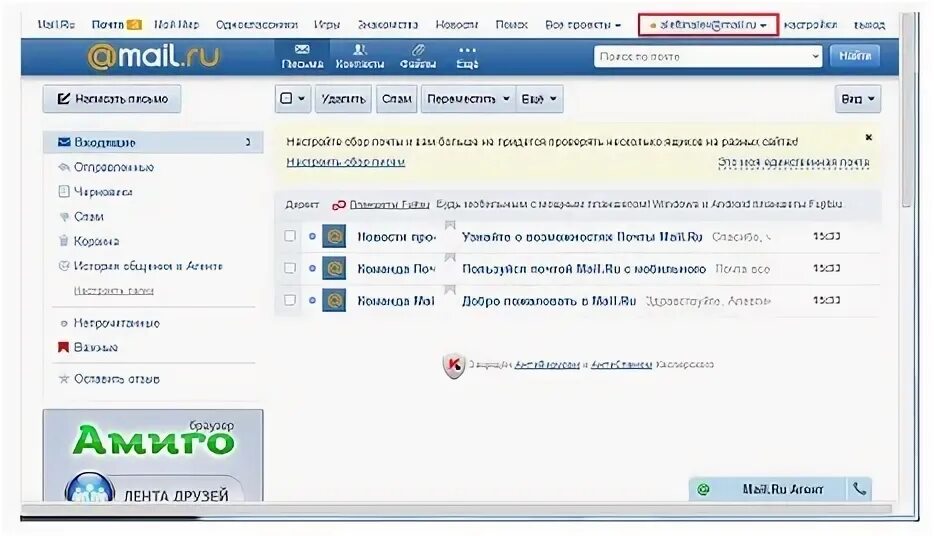The image size is (934, 536).
Task: Open the Планшеты Fujitsu ad link
Action: pyautogui.click(x=390, y=204)
